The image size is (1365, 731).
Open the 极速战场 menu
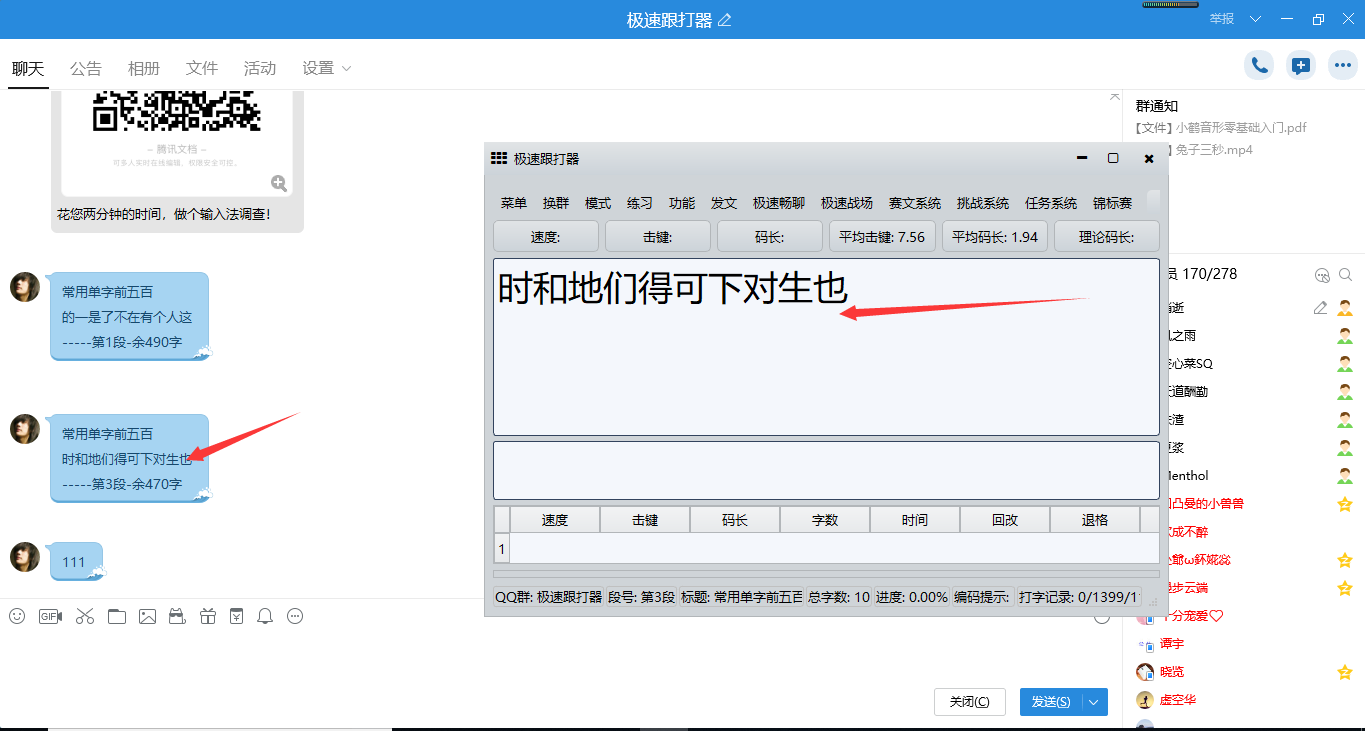click(x=847, y=203)
